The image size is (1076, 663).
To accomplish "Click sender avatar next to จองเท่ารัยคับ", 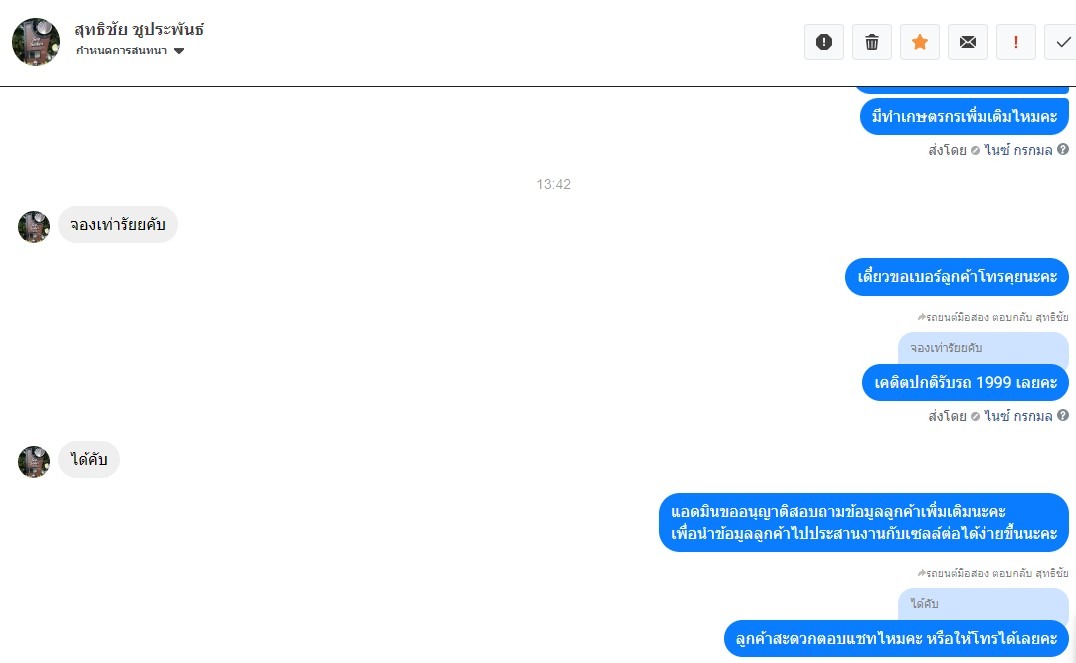I will coord(34,226).
